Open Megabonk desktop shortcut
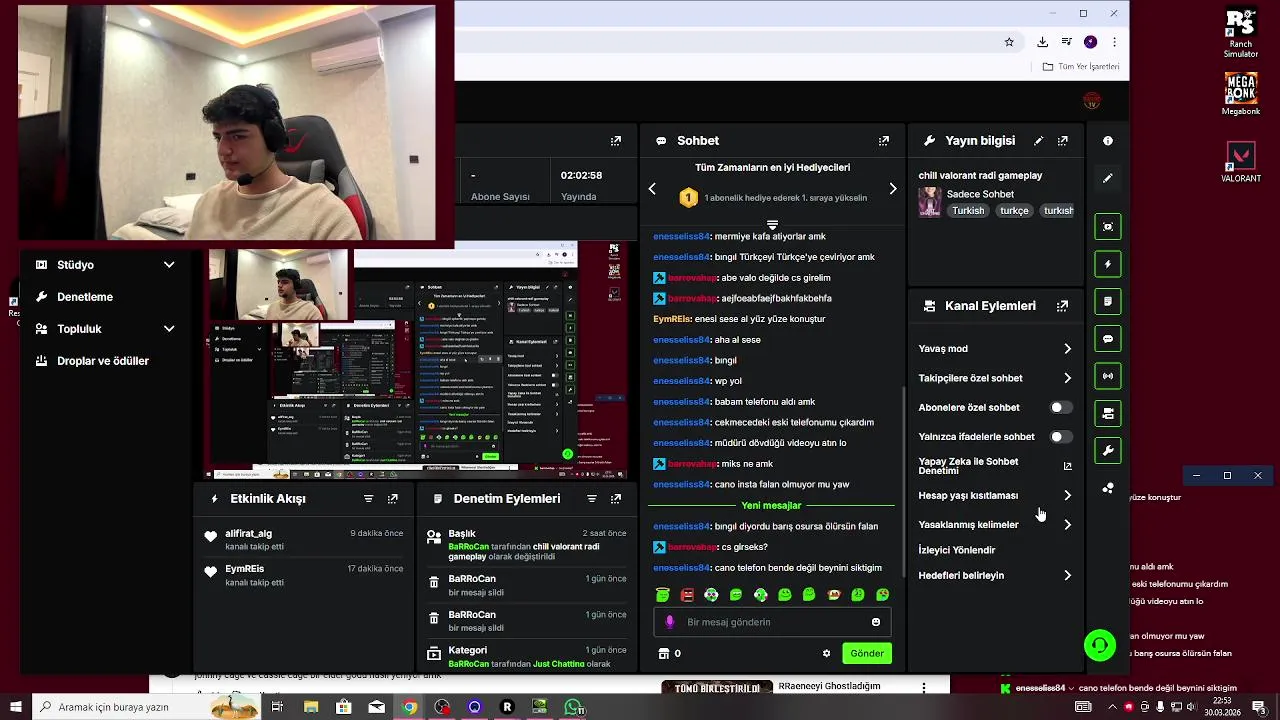 tap(1241, 94)
